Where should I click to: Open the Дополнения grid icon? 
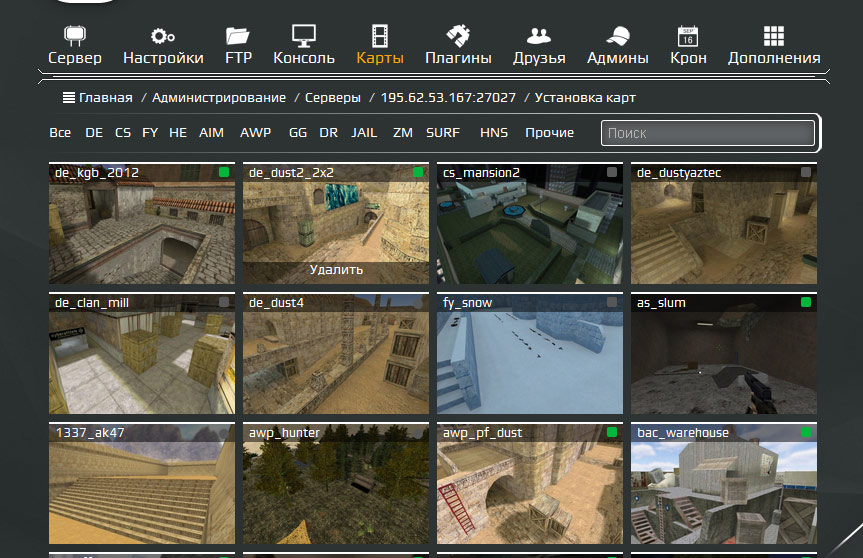click(774, 36)
